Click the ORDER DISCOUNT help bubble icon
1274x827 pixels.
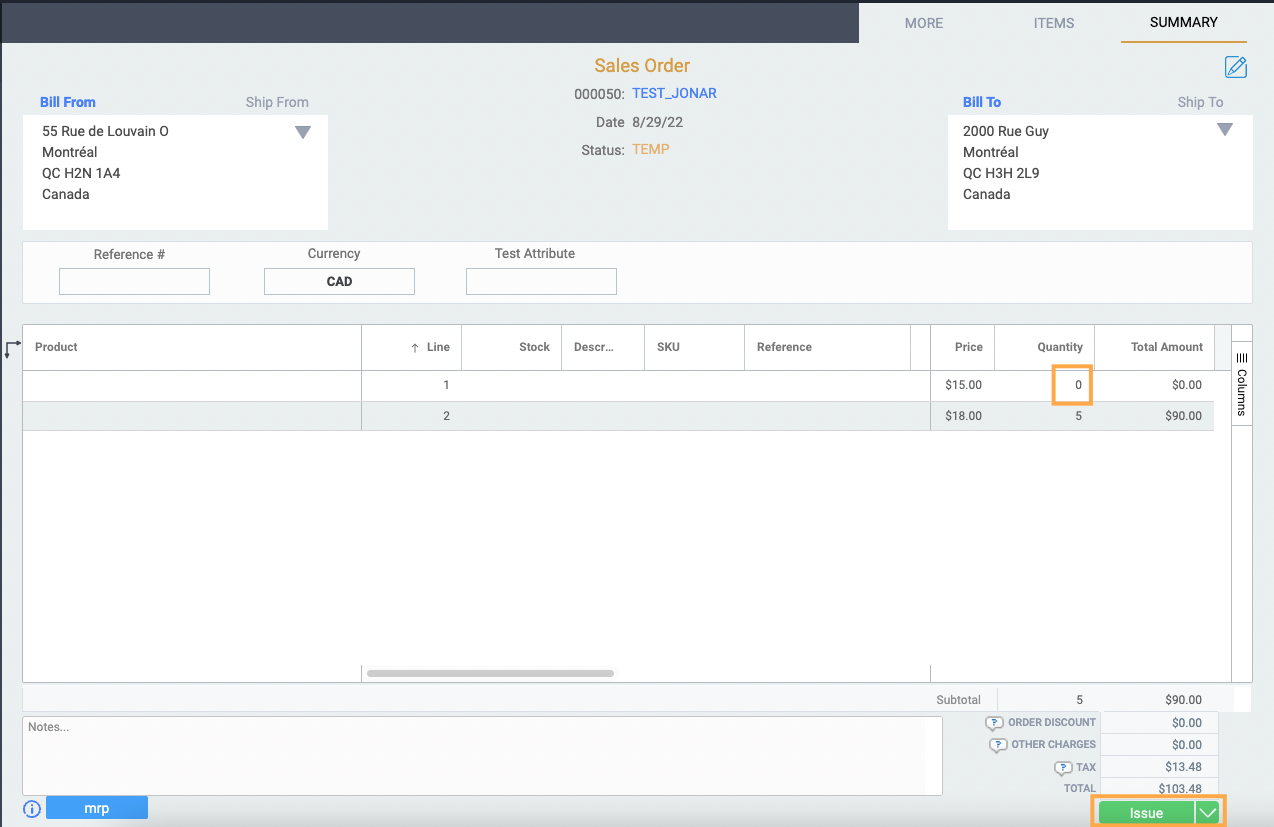tap(994, 723)
